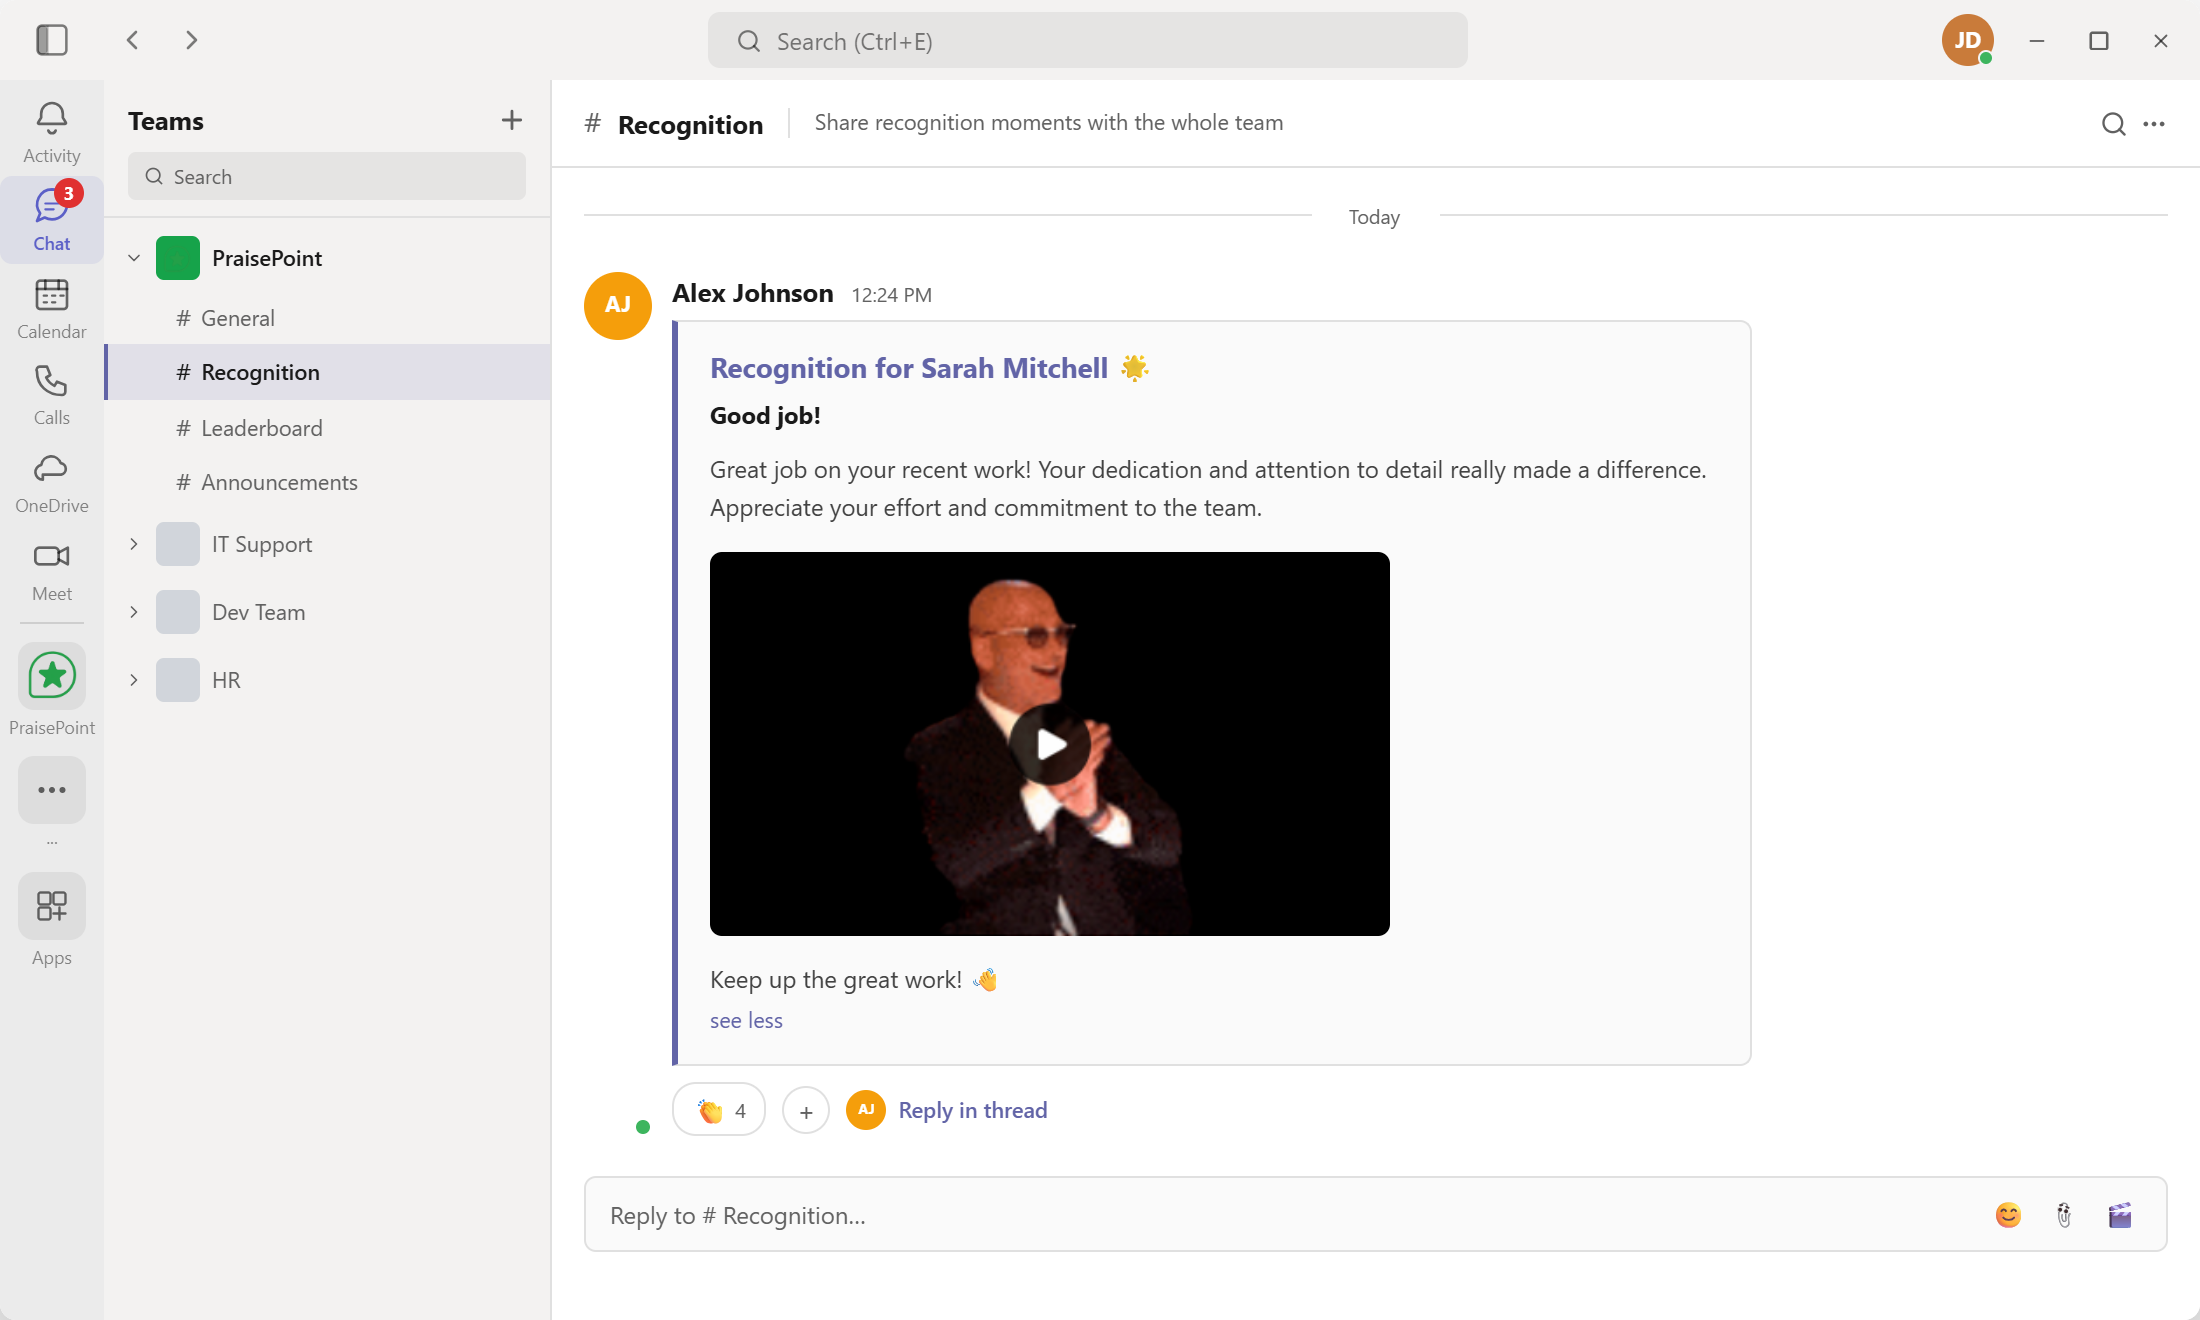Toggle the sidebar panel icon

point(52,40)
